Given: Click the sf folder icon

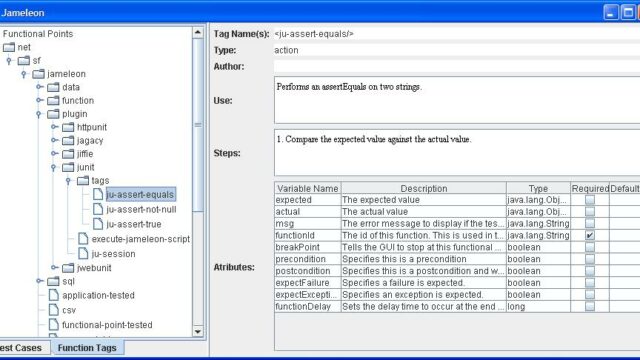Looking at the screenshot, I should (x=24, y=61).
